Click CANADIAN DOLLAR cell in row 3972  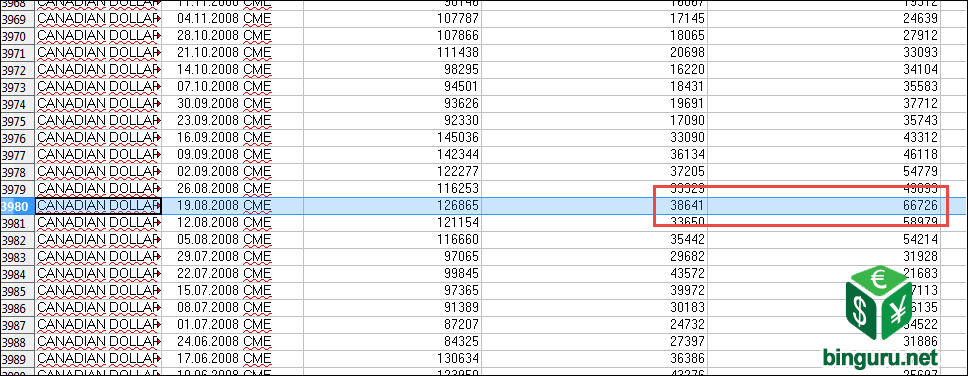(98, 70)
